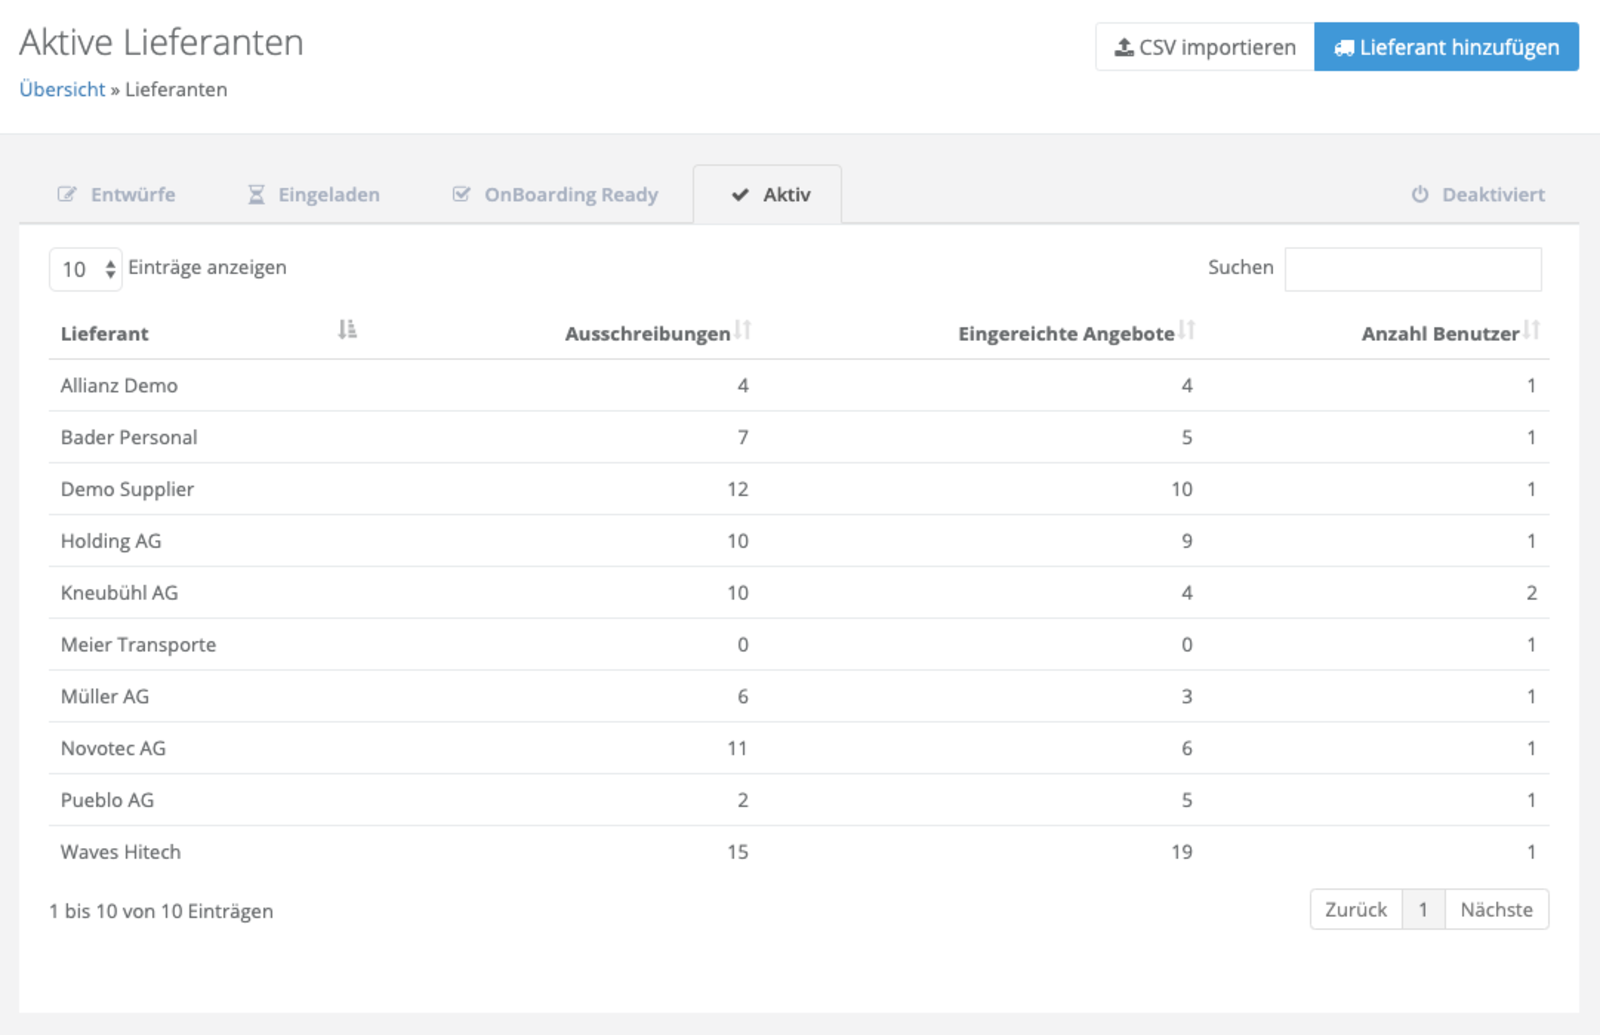Select the Aktiv tab
The width and height of the screenshot is (1600, 1035).
[x=768, y=194]
